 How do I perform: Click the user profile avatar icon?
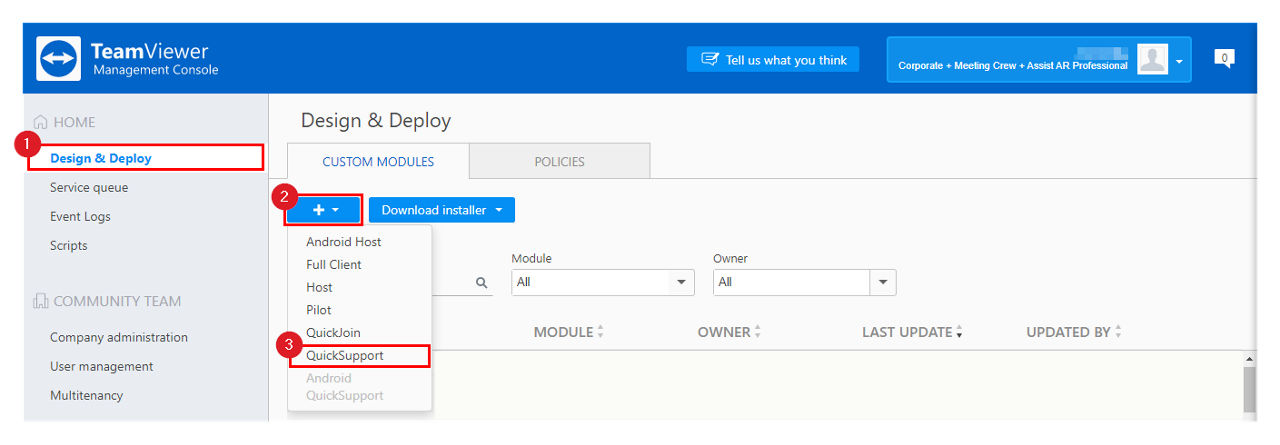pos(1153,60)
